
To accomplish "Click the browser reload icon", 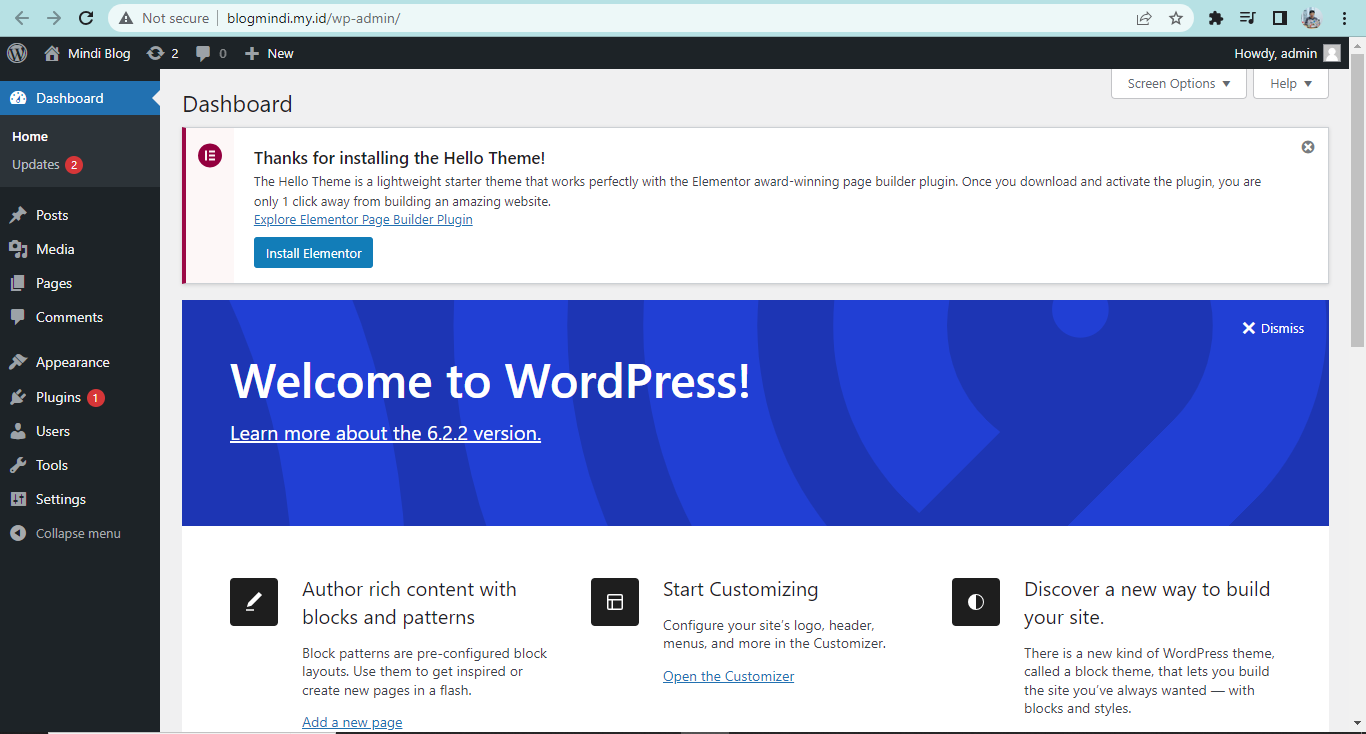I will click(x=85, y=17).
